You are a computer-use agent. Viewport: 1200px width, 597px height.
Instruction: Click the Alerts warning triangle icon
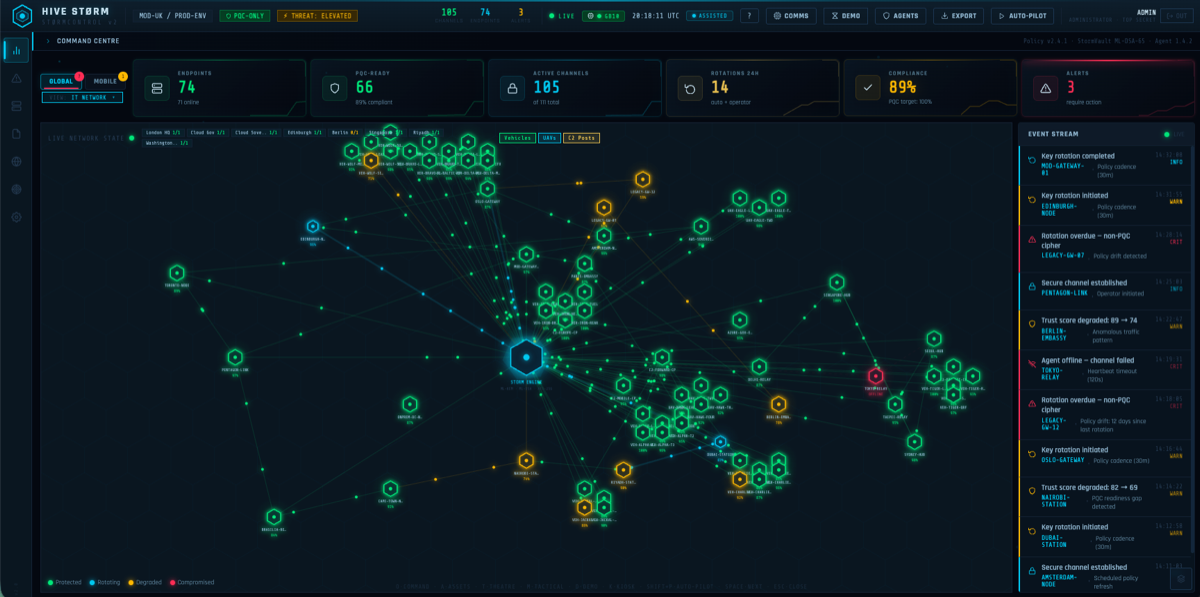click(1045, 89)
